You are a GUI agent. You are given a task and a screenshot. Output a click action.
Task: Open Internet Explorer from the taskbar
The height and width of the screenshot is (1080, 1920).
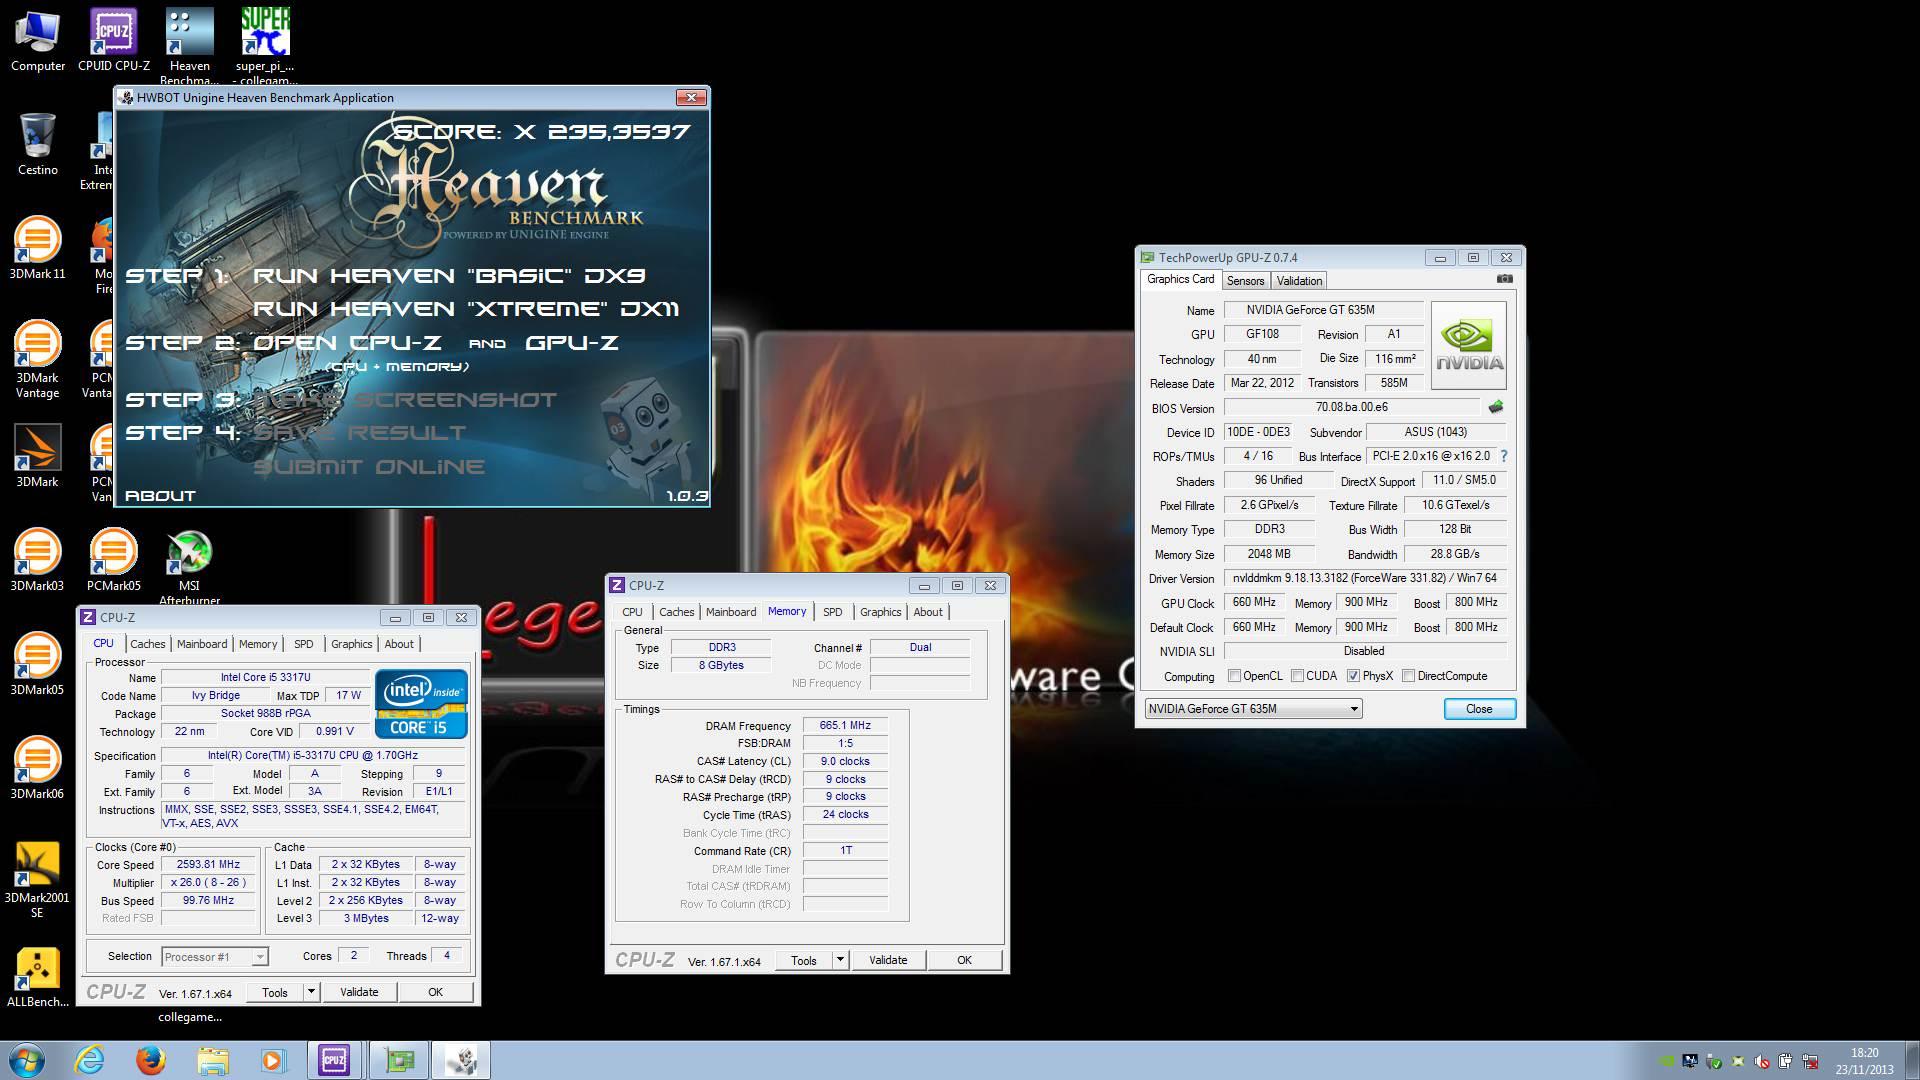[89, 1060]
